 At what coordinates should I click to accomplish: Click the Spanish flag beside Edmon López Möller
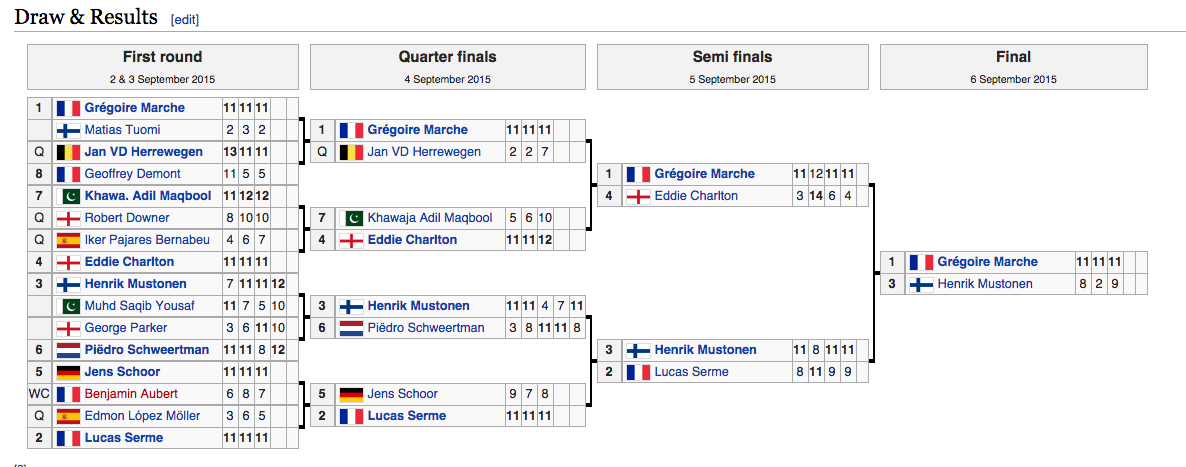(68, 416)
